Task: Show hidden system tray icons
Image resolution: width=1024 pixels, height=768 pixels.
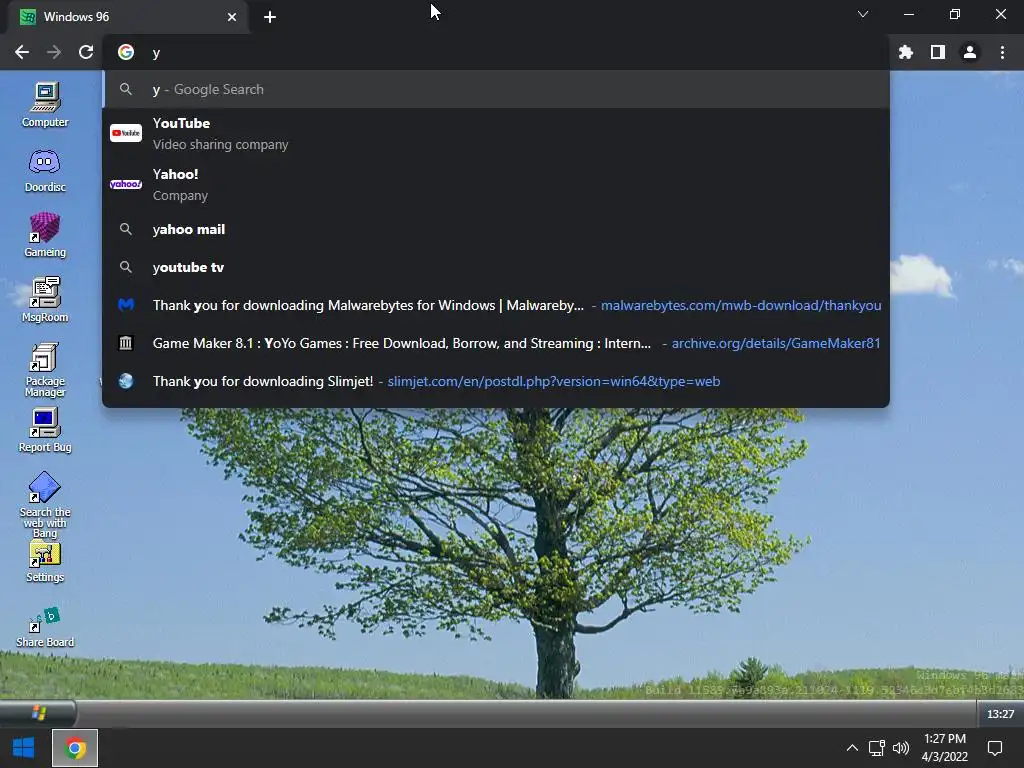Action: pyautogui.click(x=852, y=748)
